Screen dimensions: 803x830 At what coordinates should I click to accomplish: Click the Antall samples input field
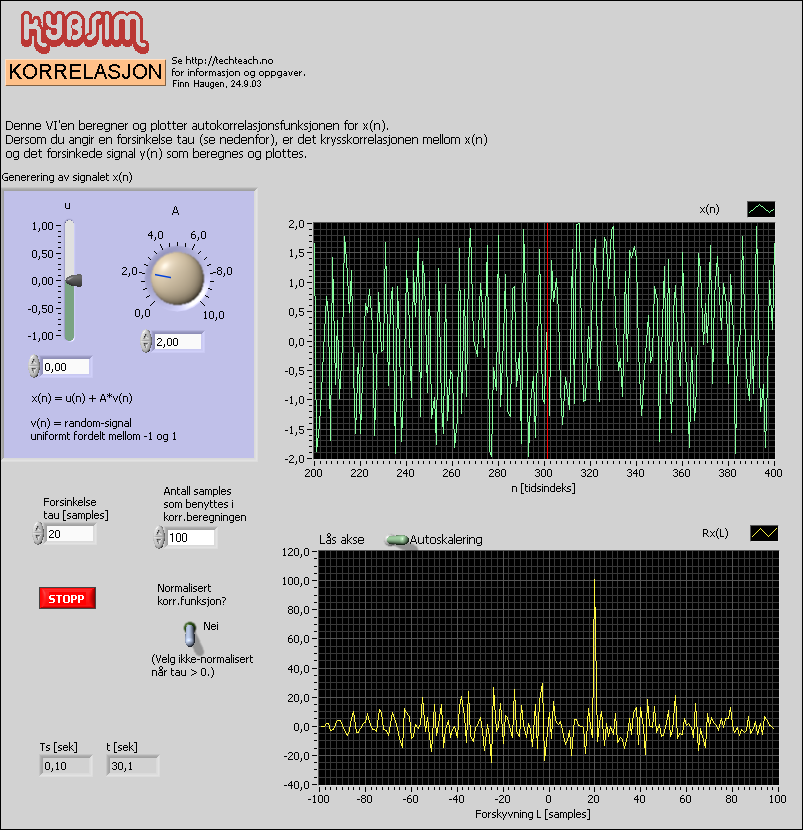pos(191,538)
